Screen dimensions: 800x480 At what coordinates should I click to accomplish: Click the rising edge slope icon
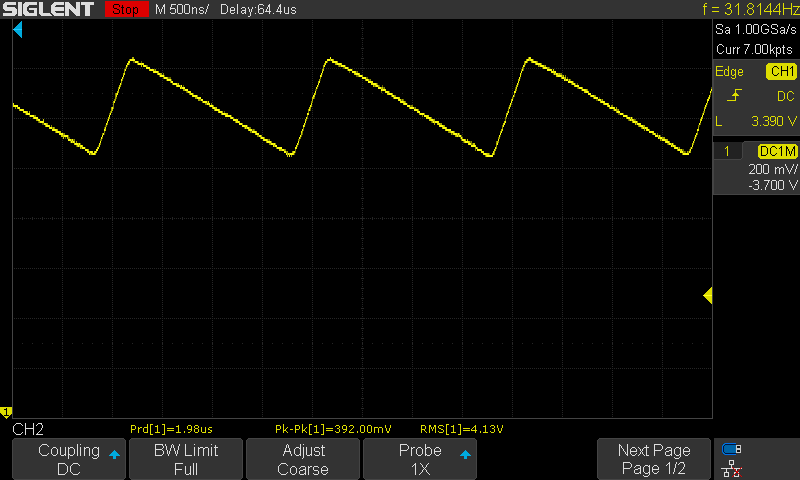pyautogui.click(x=734, y=95)
